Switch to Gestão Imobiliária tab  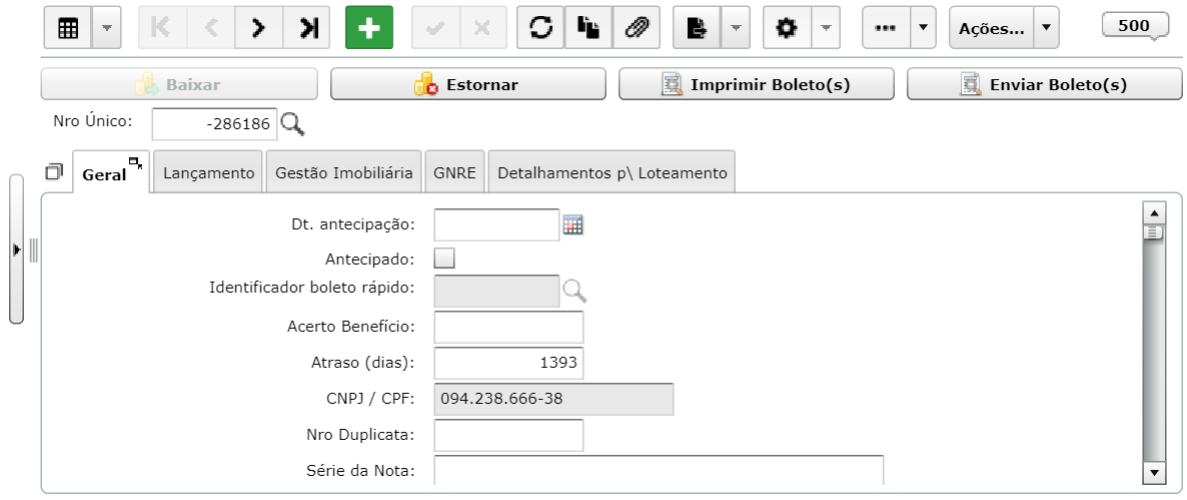tap(344, 173)
